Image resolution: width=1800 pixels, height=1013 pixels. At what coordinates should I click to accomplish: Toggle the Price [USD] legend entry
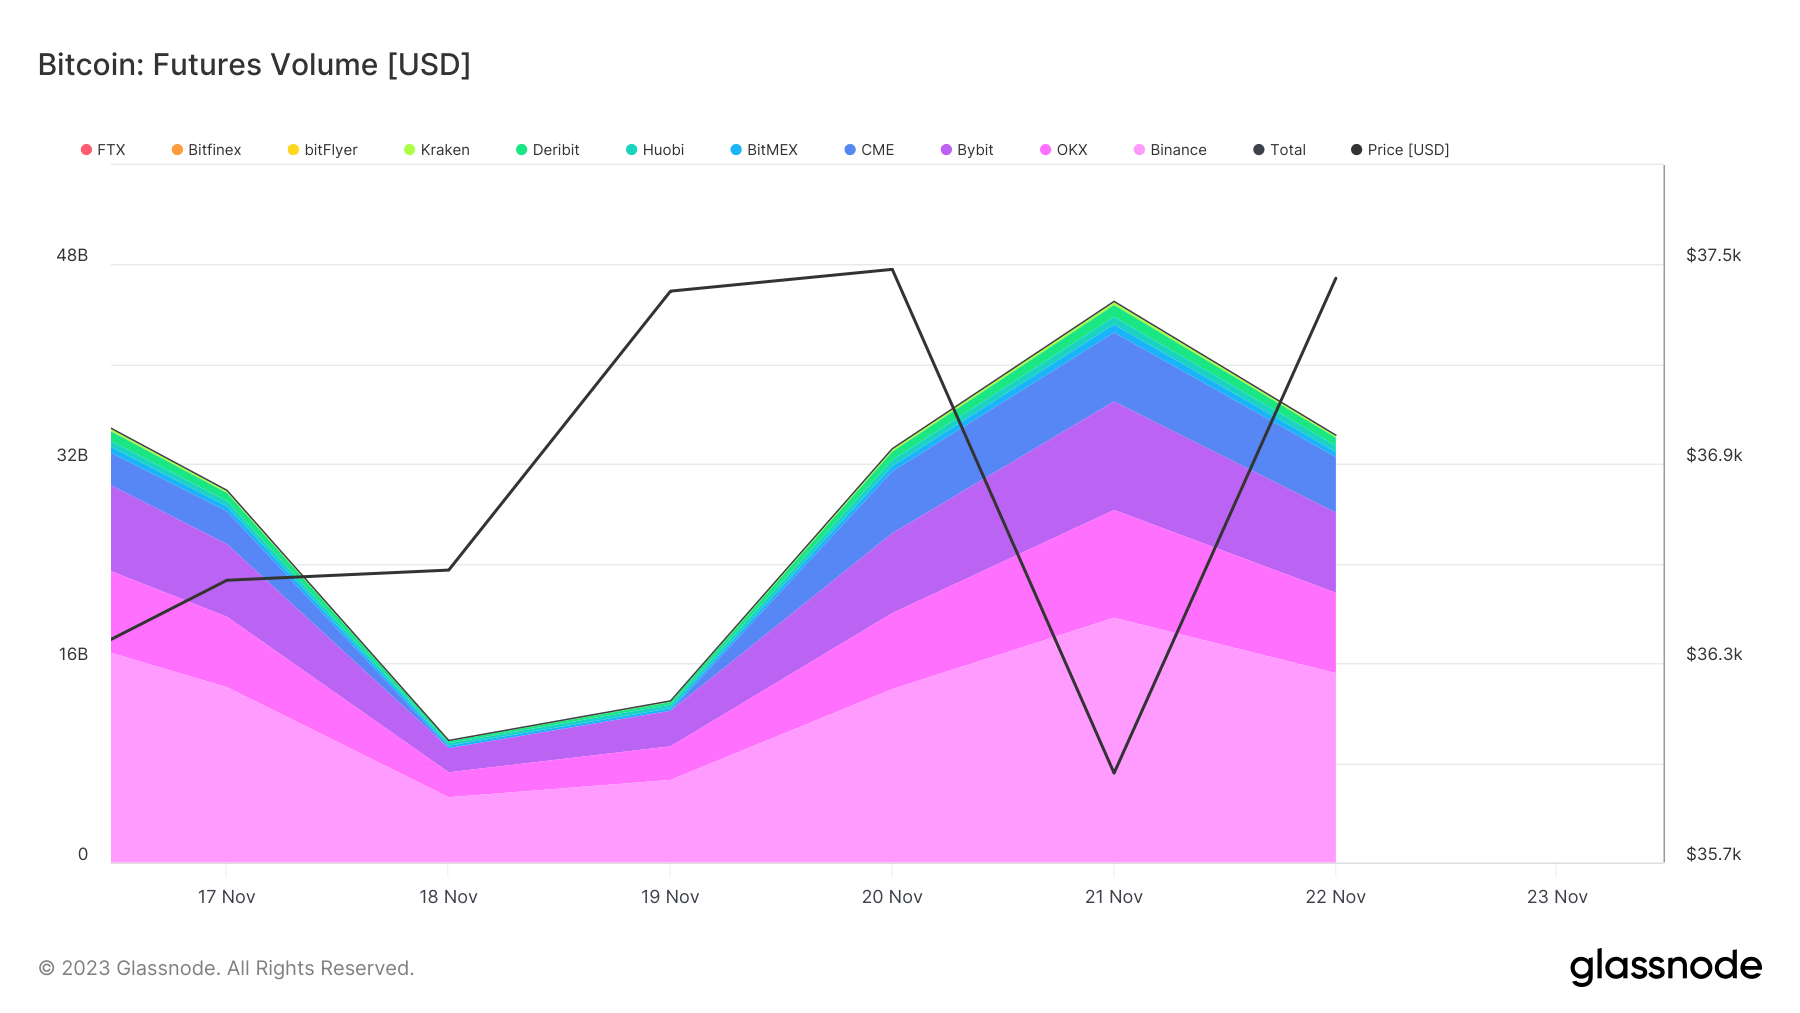coord(1400,150)
